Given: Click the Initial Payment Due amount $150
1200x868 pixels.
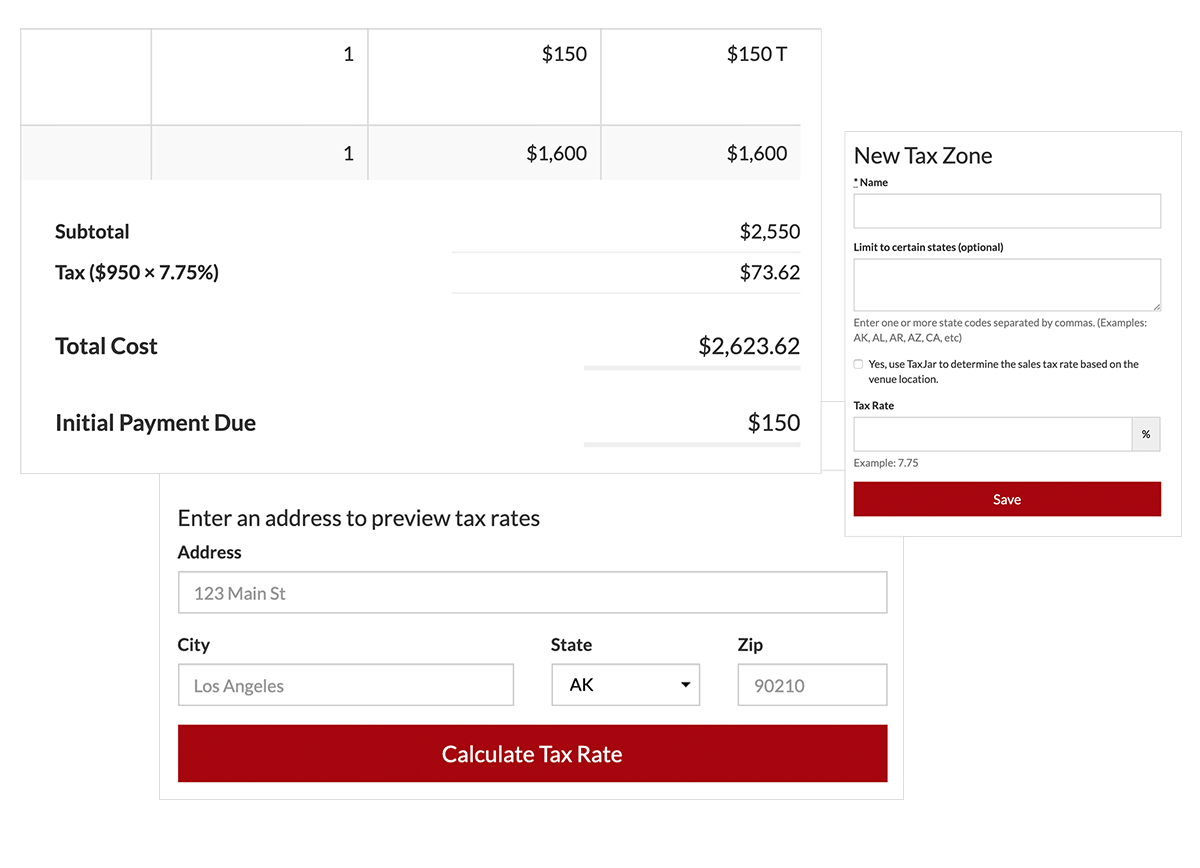Looking at the screenshot, I should pos(774,422).
